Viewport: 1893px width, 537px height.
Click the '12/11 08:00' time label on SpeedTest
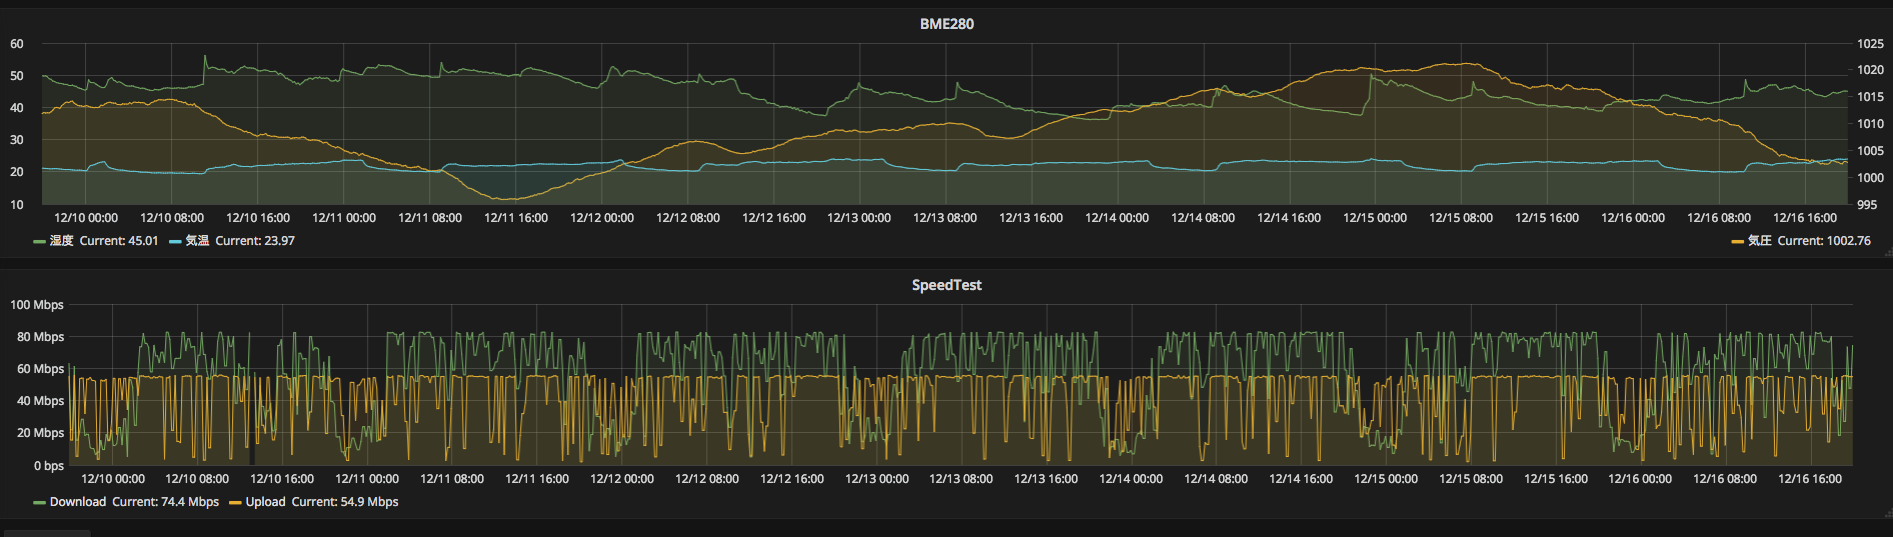(x=452, y=479)
